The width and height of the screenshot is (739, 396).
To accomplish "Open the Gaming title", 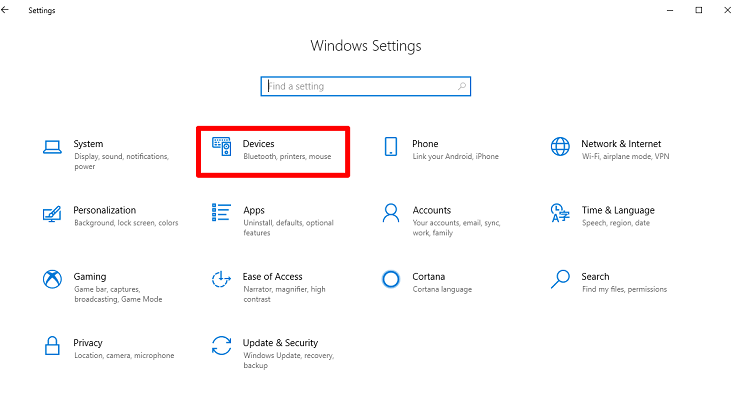I will pyautogui.click(x=90, y=277).
